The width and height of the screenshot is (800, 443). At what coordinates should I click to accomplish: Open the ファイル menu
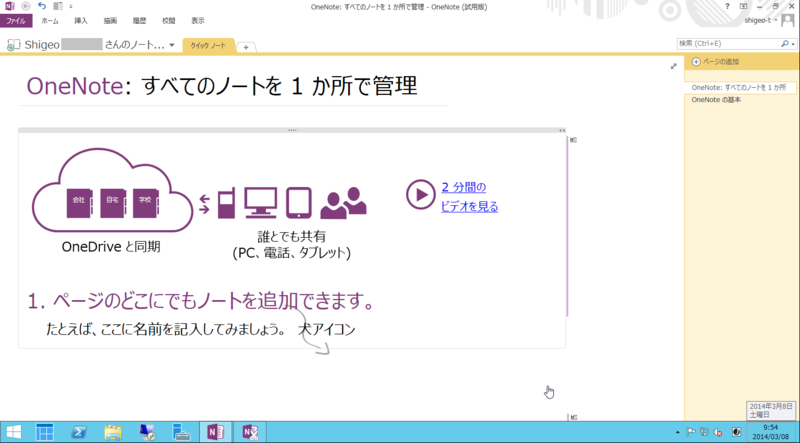pos(16,21)
